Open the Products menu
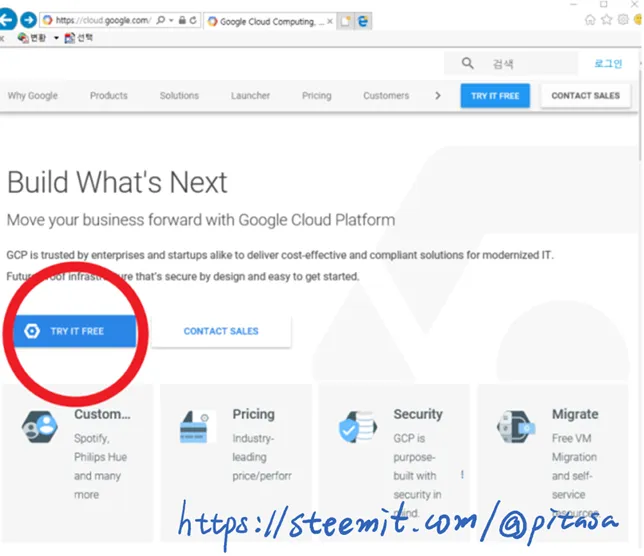Screen dimensions: 644x556 (109, 96)
